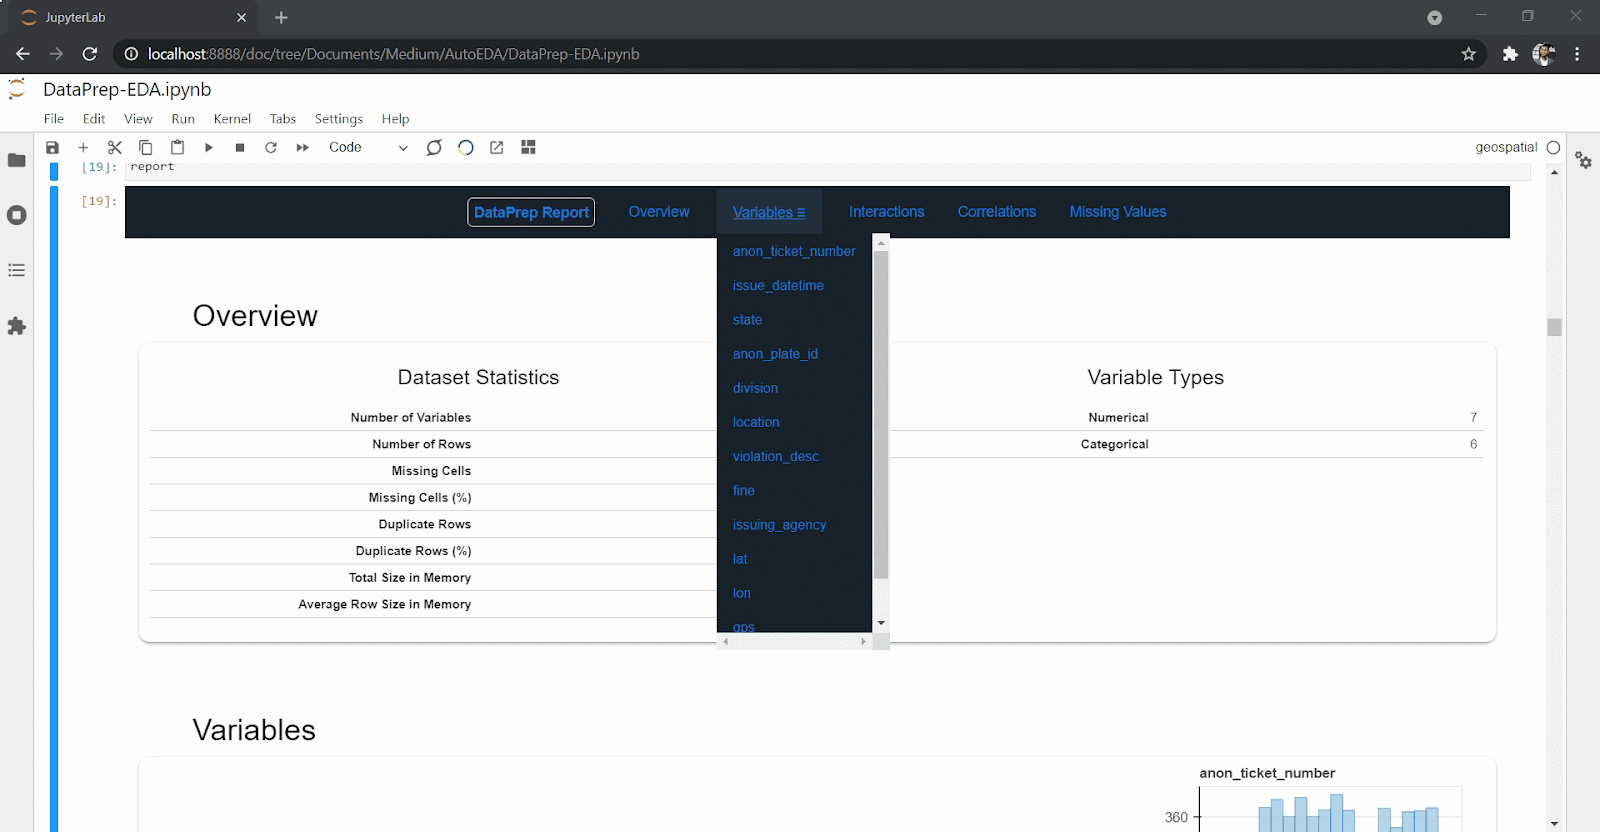Viewport: 1600px width, 832px height.
Task: Select violation_desc in the variables list
Action: point(776,456)
